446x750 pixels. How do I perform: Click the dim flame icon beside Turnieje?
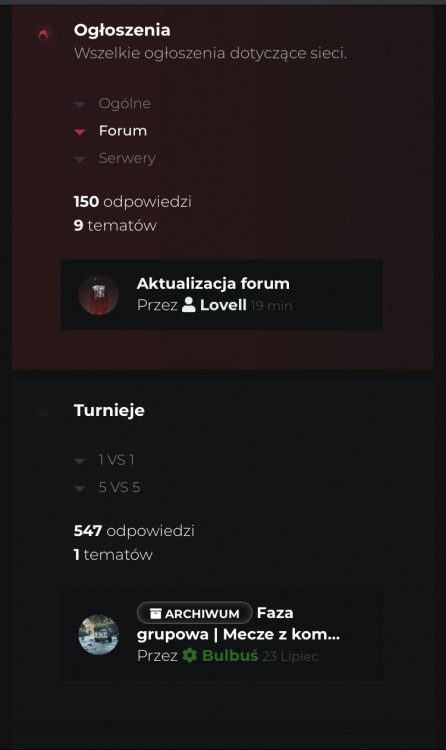pyautogui.click(x=44, y=415)
